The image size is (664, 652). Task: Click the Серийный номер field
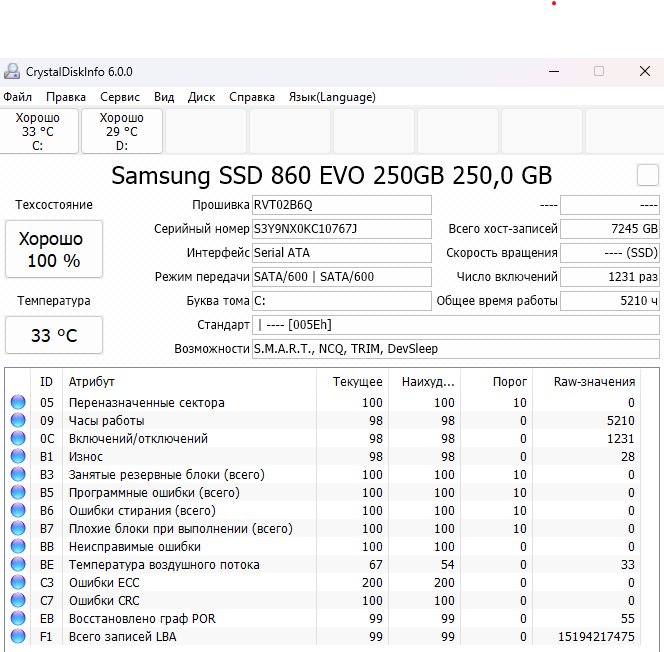[x=341, y=229]
